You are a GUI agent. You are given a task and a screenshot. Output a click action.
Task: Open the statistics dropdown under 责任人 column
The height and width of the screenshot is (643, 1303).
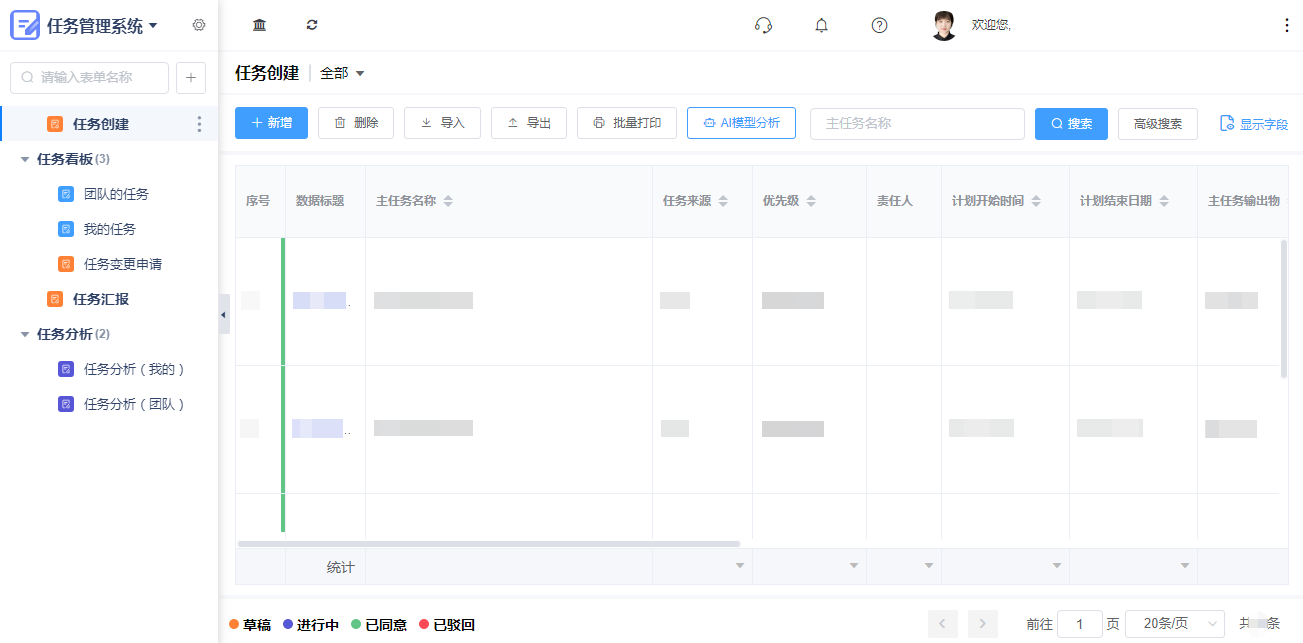pyautogui.click(x=929, y=566)
